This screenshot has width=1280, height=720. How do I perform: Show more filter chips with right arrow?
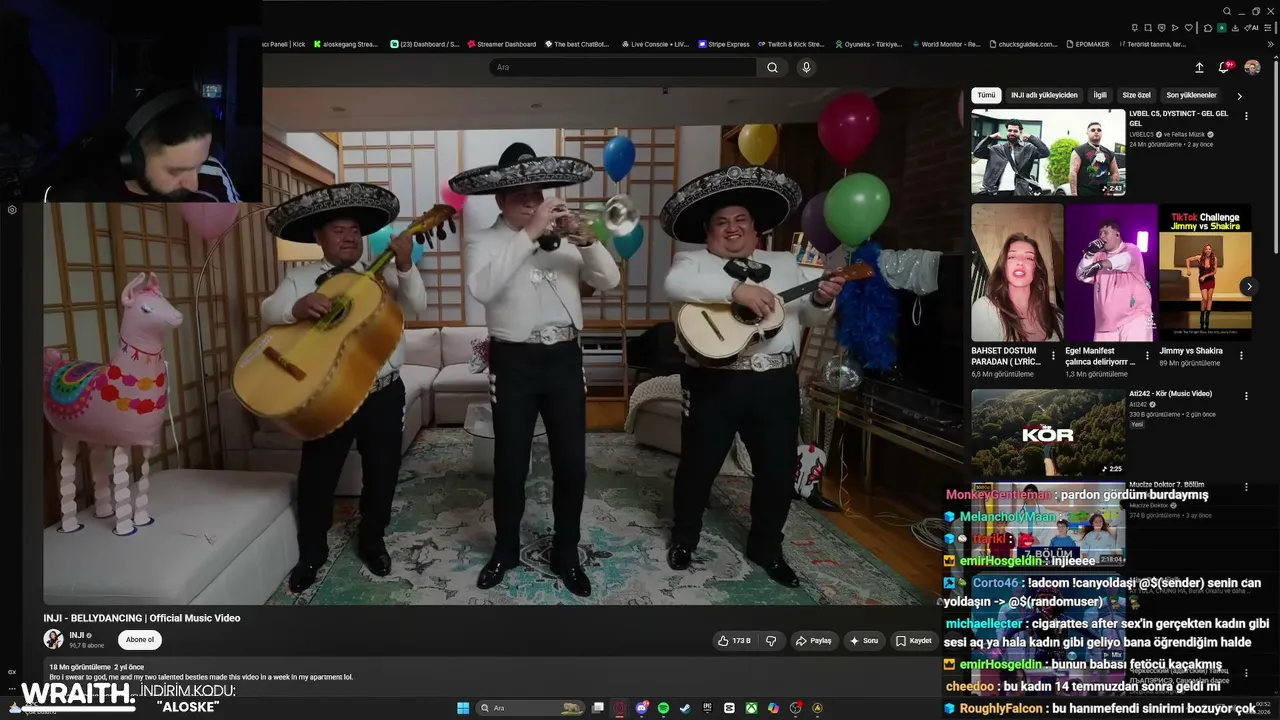[1239, 96]
